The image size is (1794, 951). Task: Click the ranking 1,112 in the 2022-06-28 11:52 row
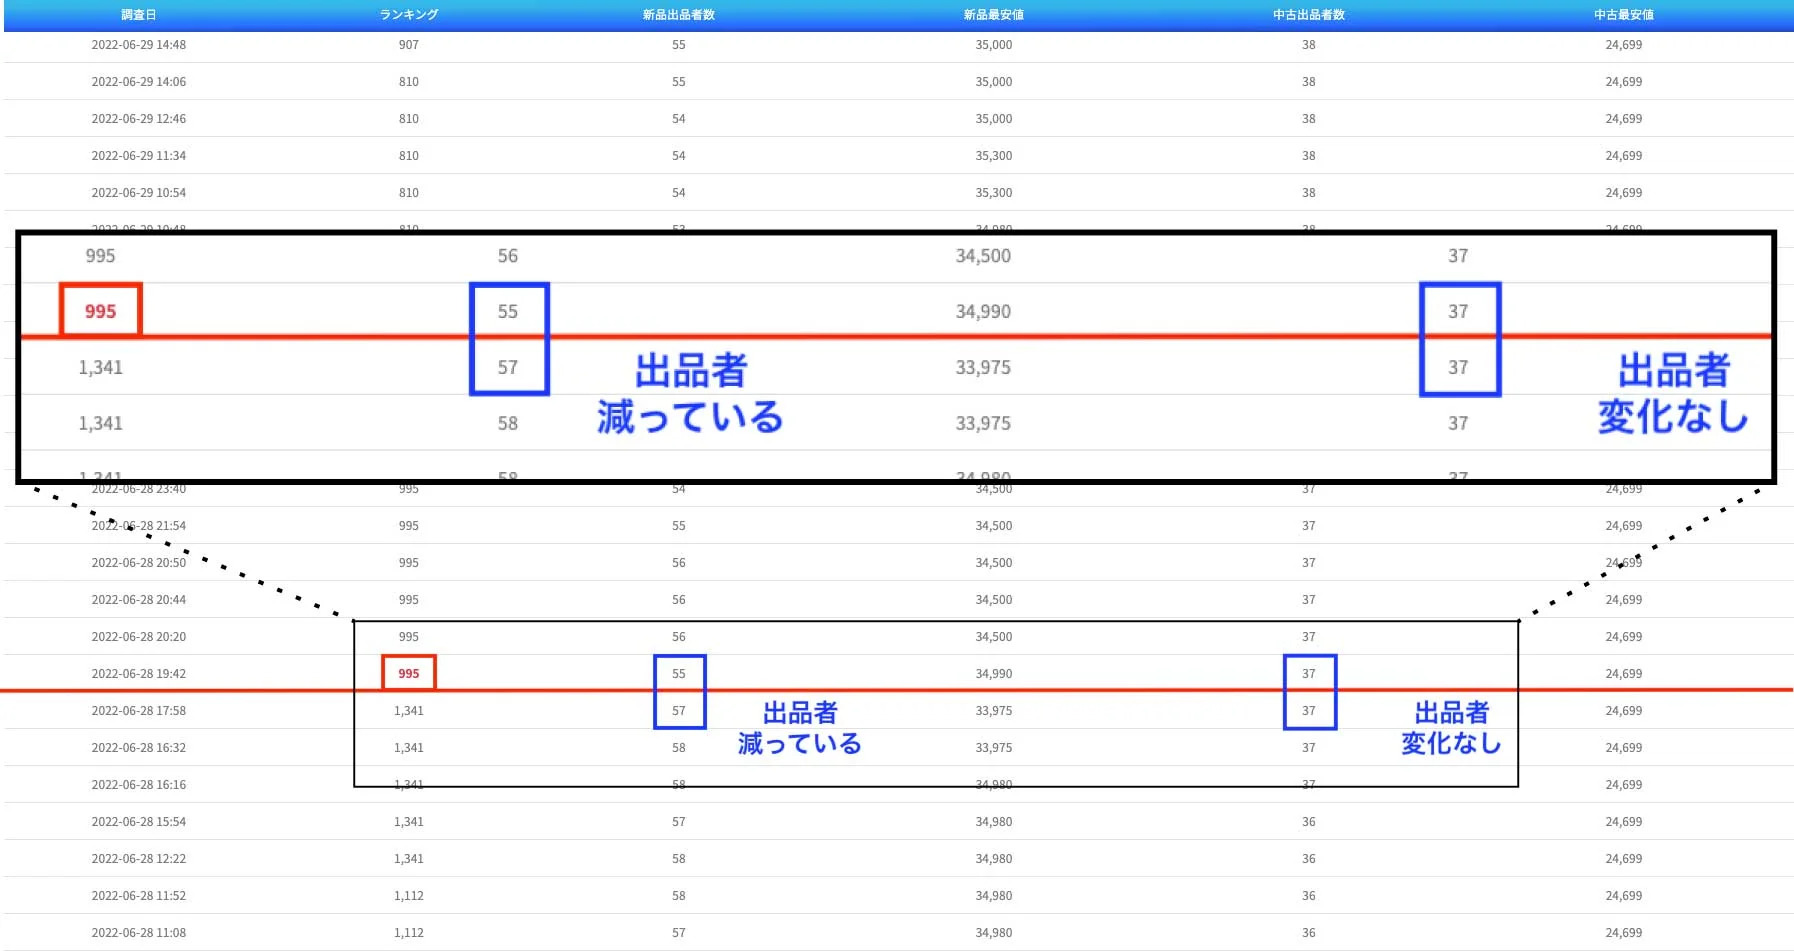click(x=408, y=896)
